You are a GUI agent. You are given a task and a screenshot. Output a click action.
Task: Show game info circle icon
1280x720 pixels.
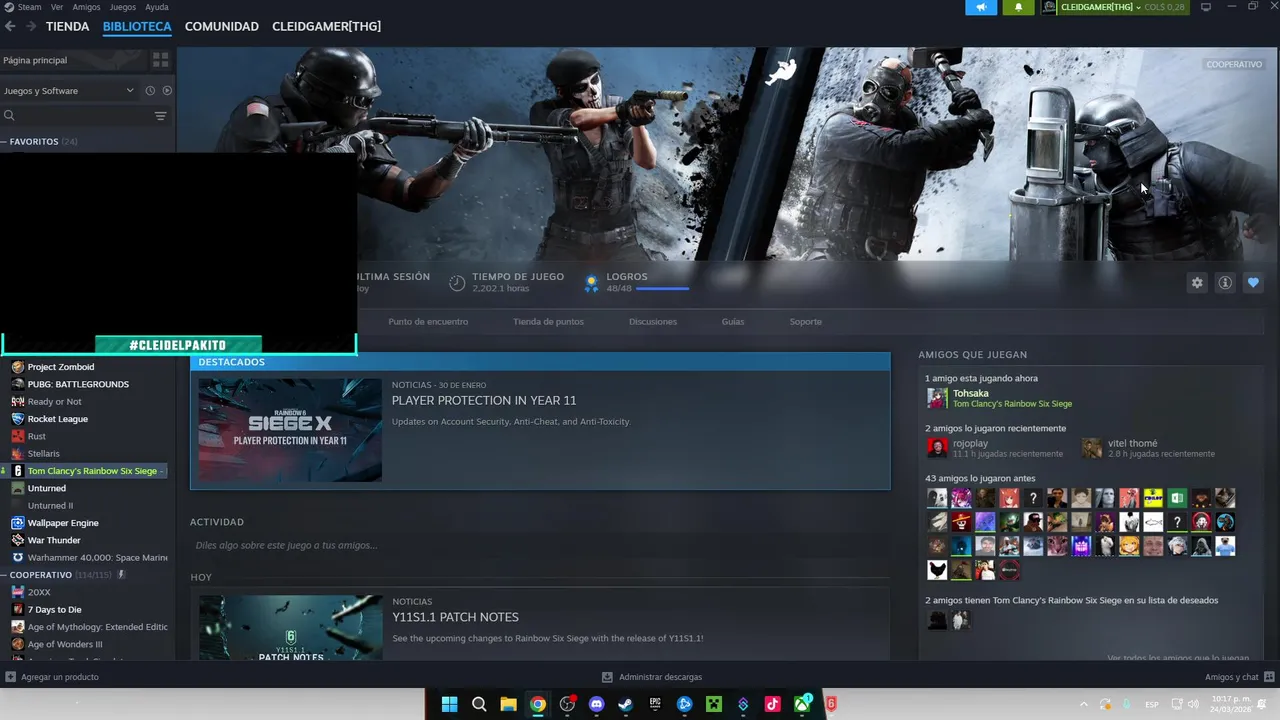(x=1225, y=283)
